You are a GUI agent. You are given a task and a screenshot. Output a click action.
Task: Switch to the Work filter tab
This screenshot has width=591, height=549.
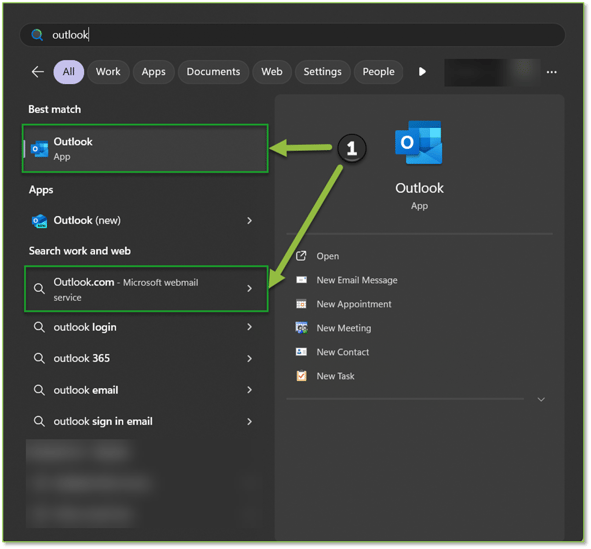click(x=108, y=72)
